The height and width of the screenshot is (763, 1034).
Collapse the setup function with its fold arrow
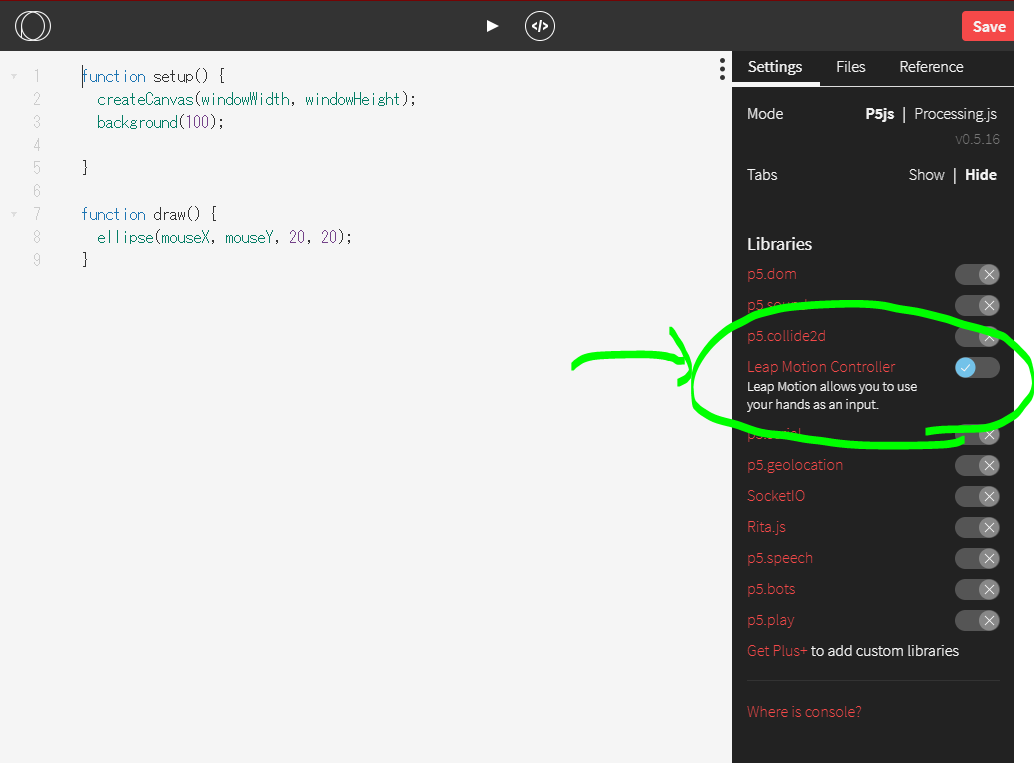[13, 75]
